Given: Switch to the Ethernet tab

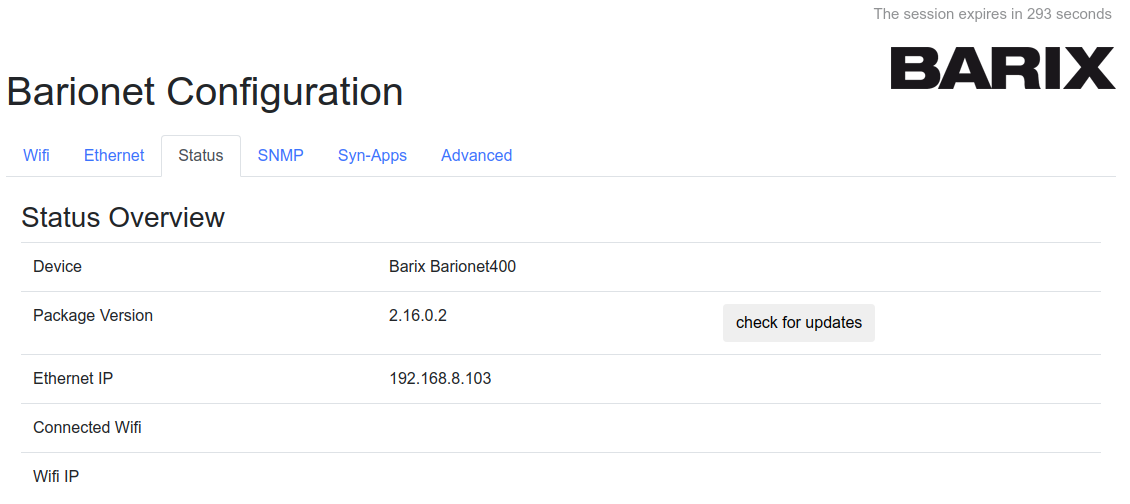Looking at the screenshot, I should [x=114, y=156].
